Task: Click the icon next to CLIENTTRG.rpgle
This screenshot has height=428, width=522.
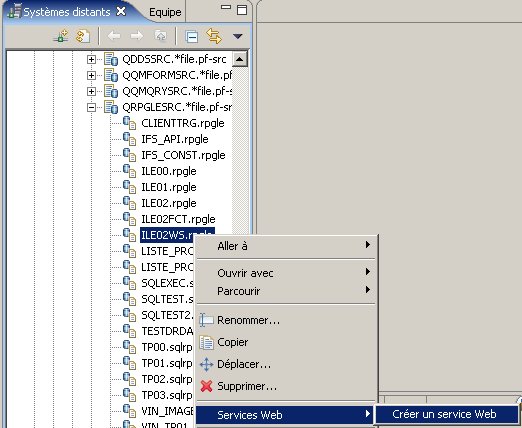Action: tap(129, 123)
